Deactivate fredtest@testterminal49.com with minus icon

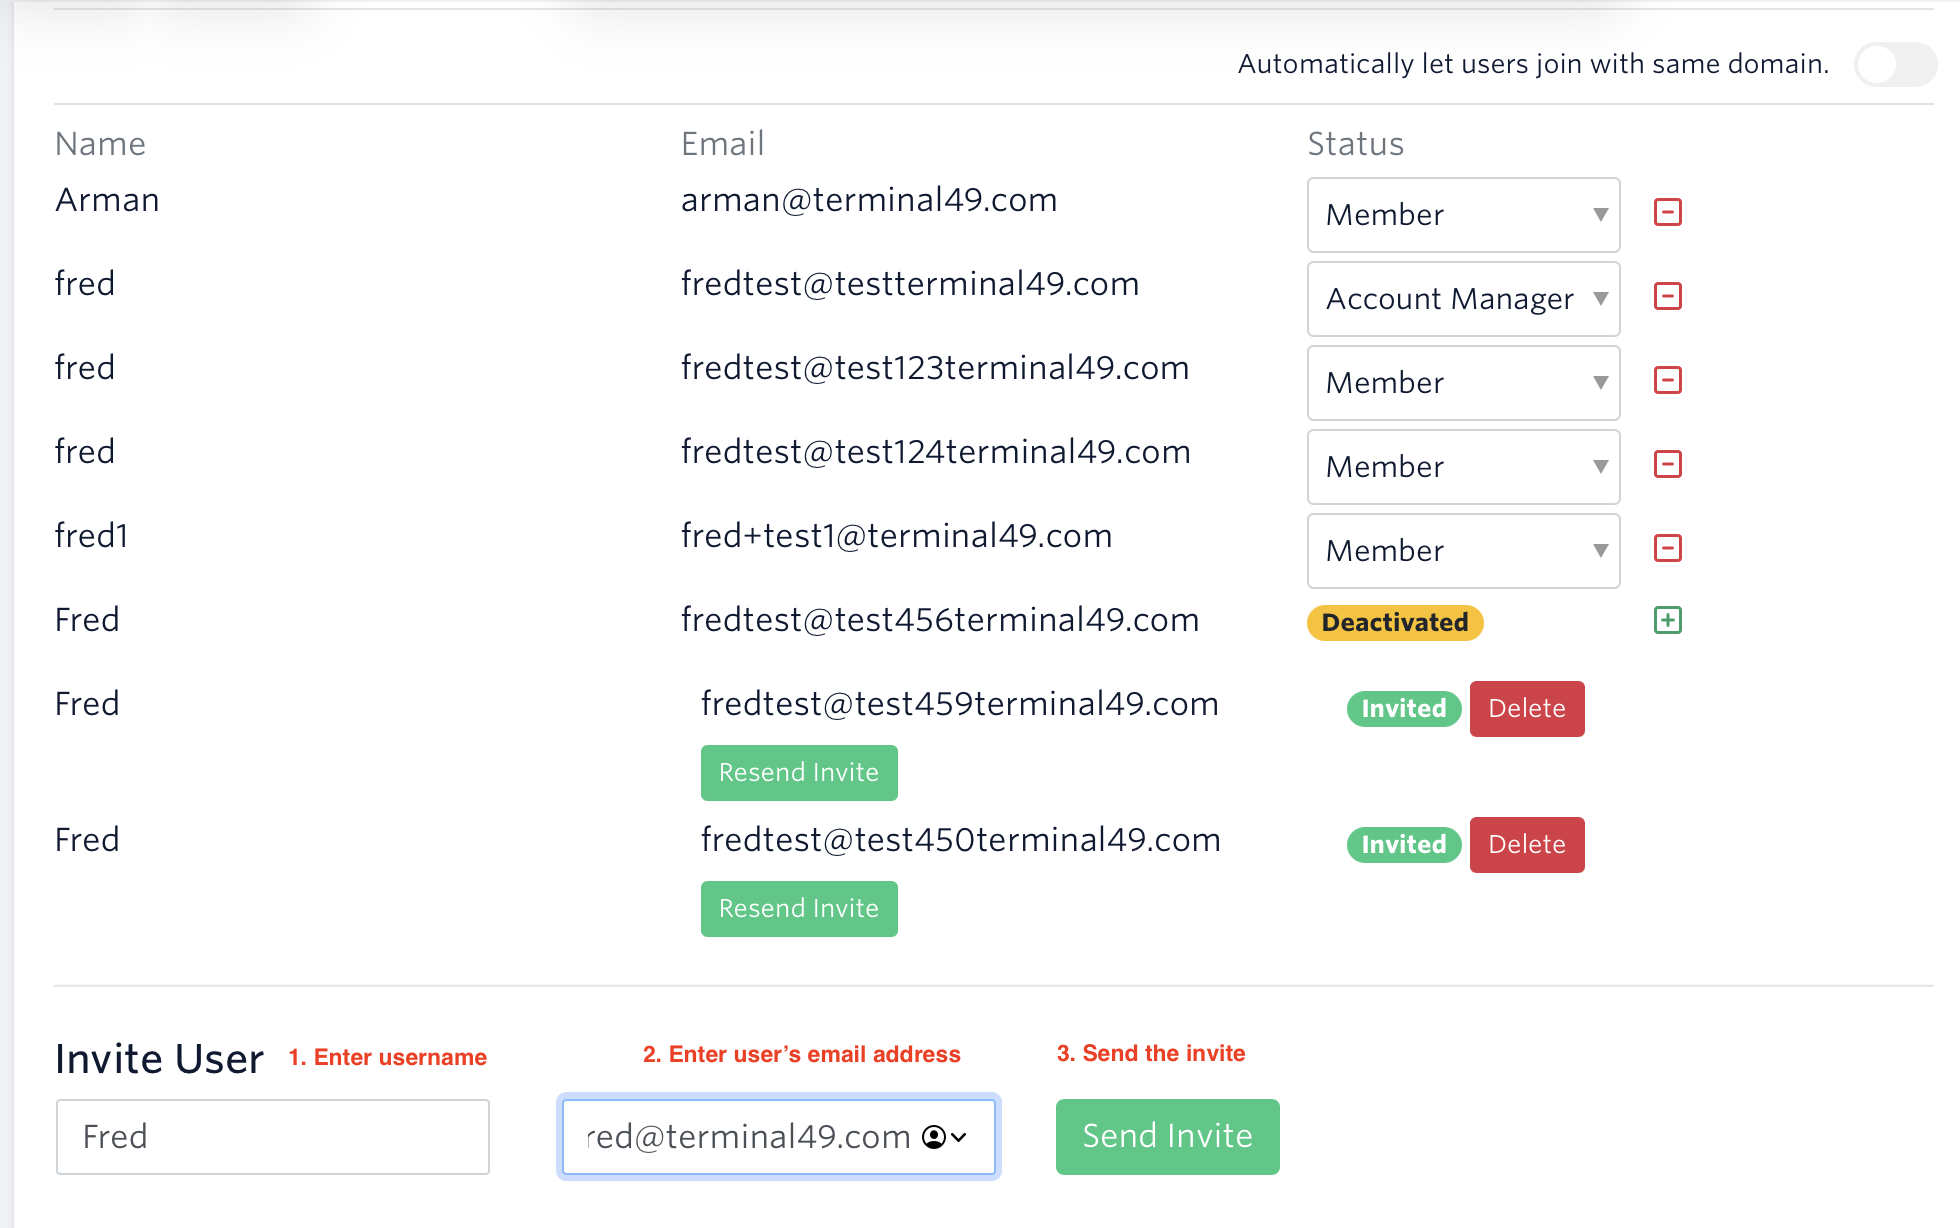point(1667,297)
